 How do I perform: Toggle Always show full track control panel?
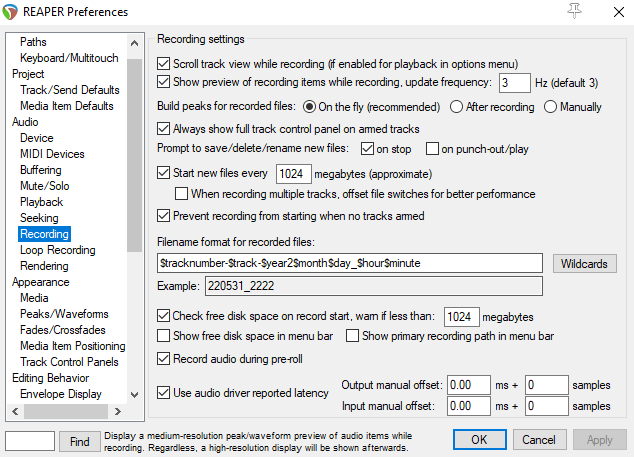pos(163,129)
